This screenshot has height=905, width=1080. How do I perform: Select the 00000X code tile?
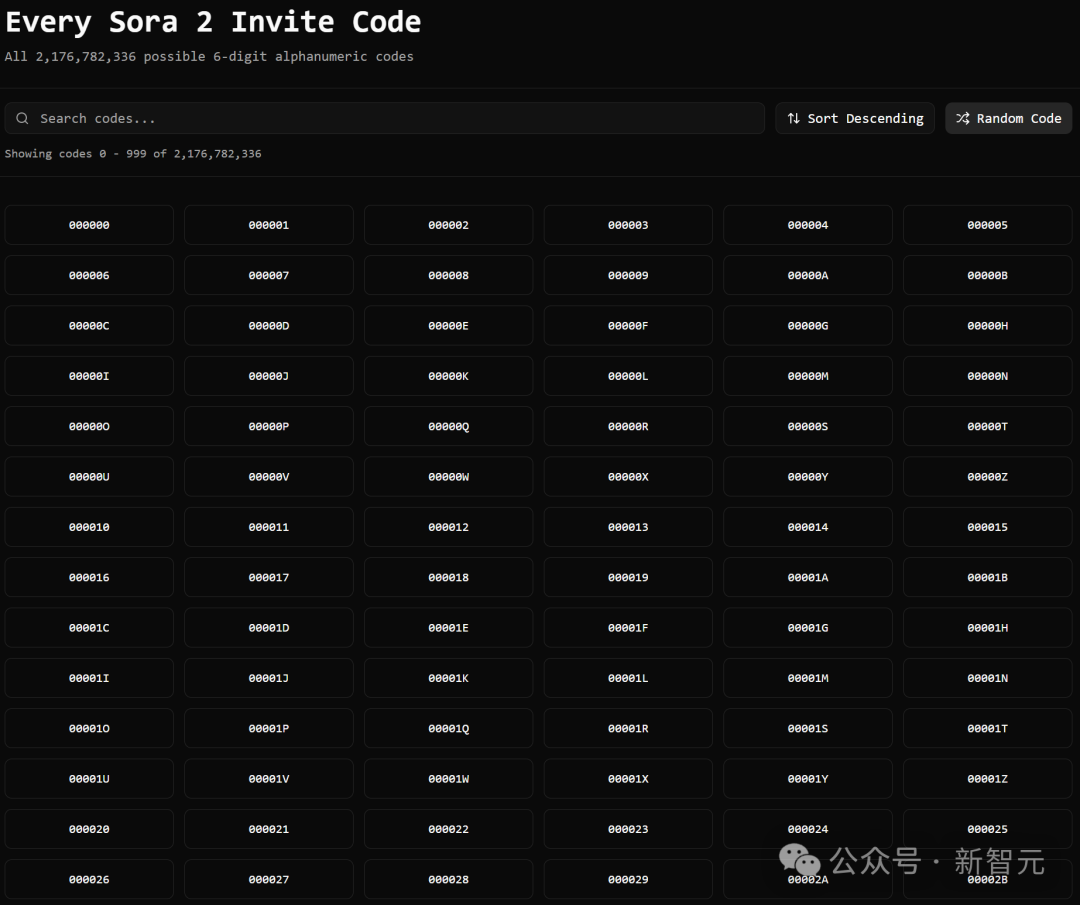point(628,477)
